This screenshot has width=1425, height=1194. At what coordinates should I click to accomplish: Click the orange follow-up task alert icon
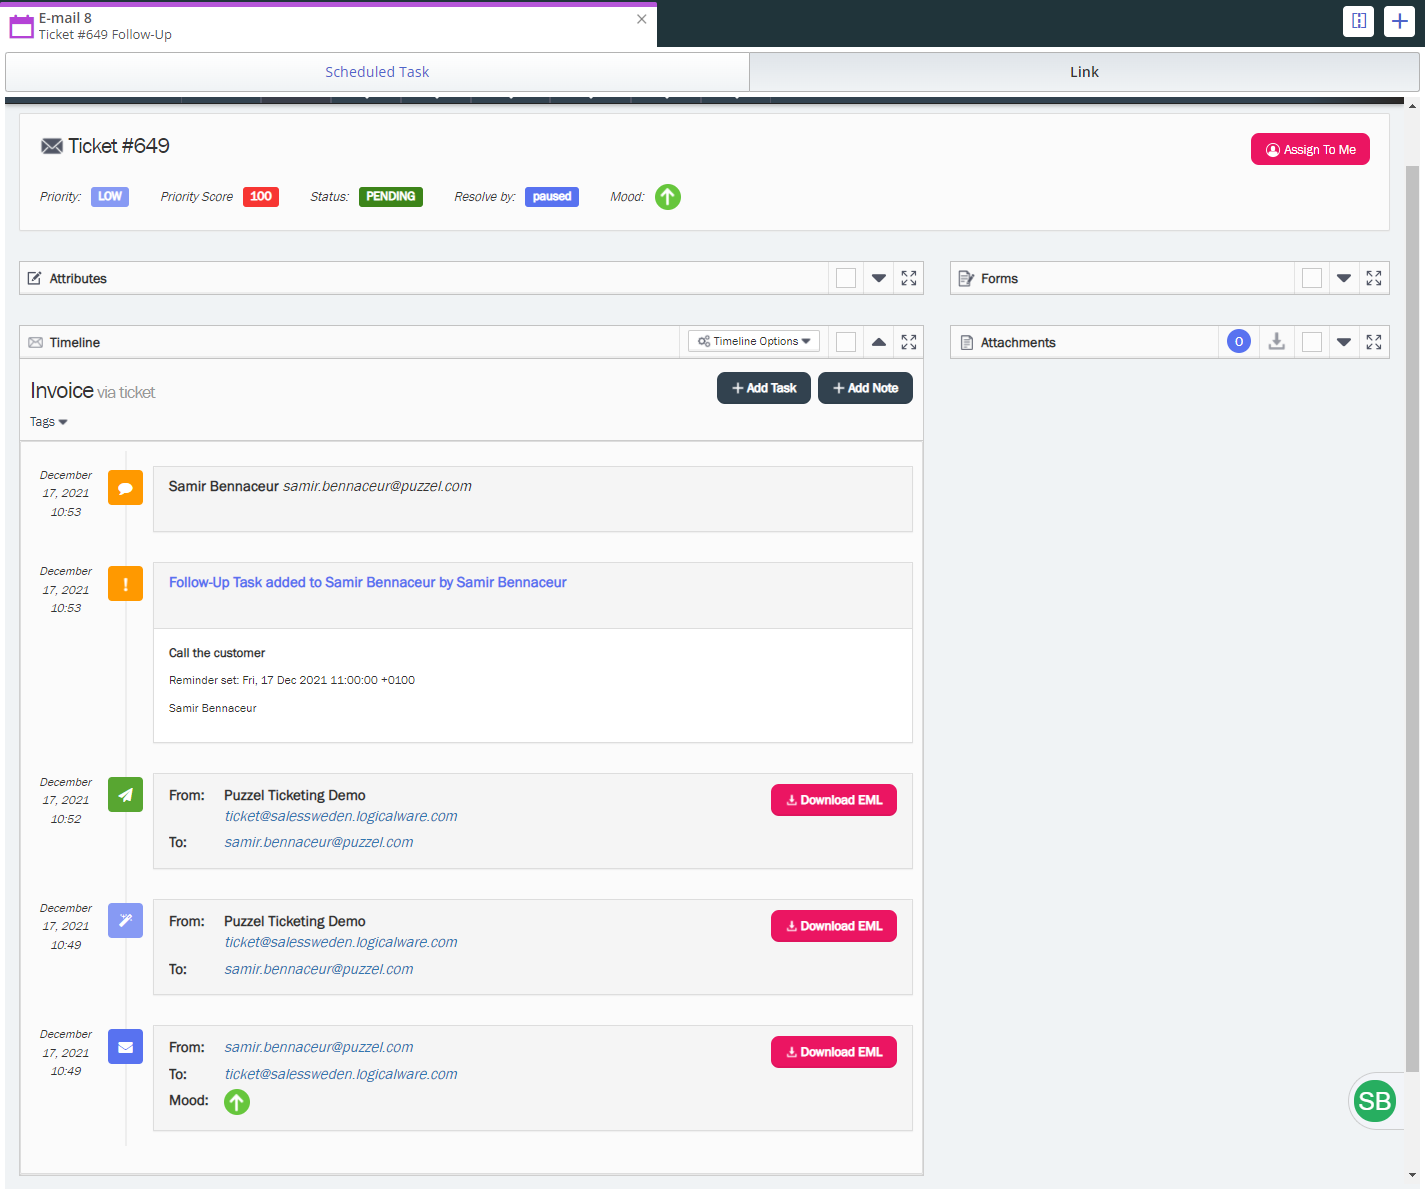[x=125, y=584]
